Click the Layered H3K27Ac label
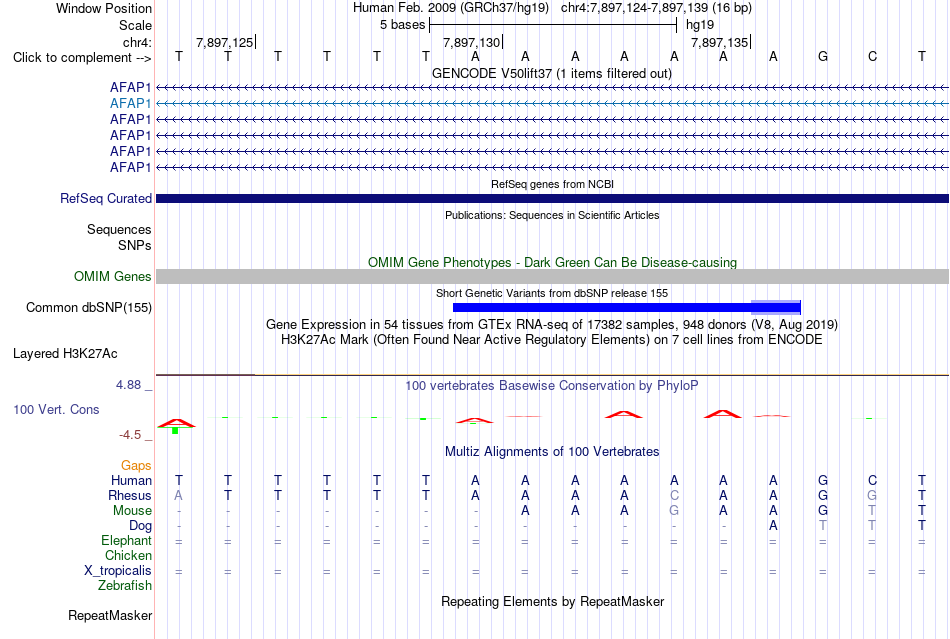This screenshot has height=639, width=950. (x=65, y=354)
